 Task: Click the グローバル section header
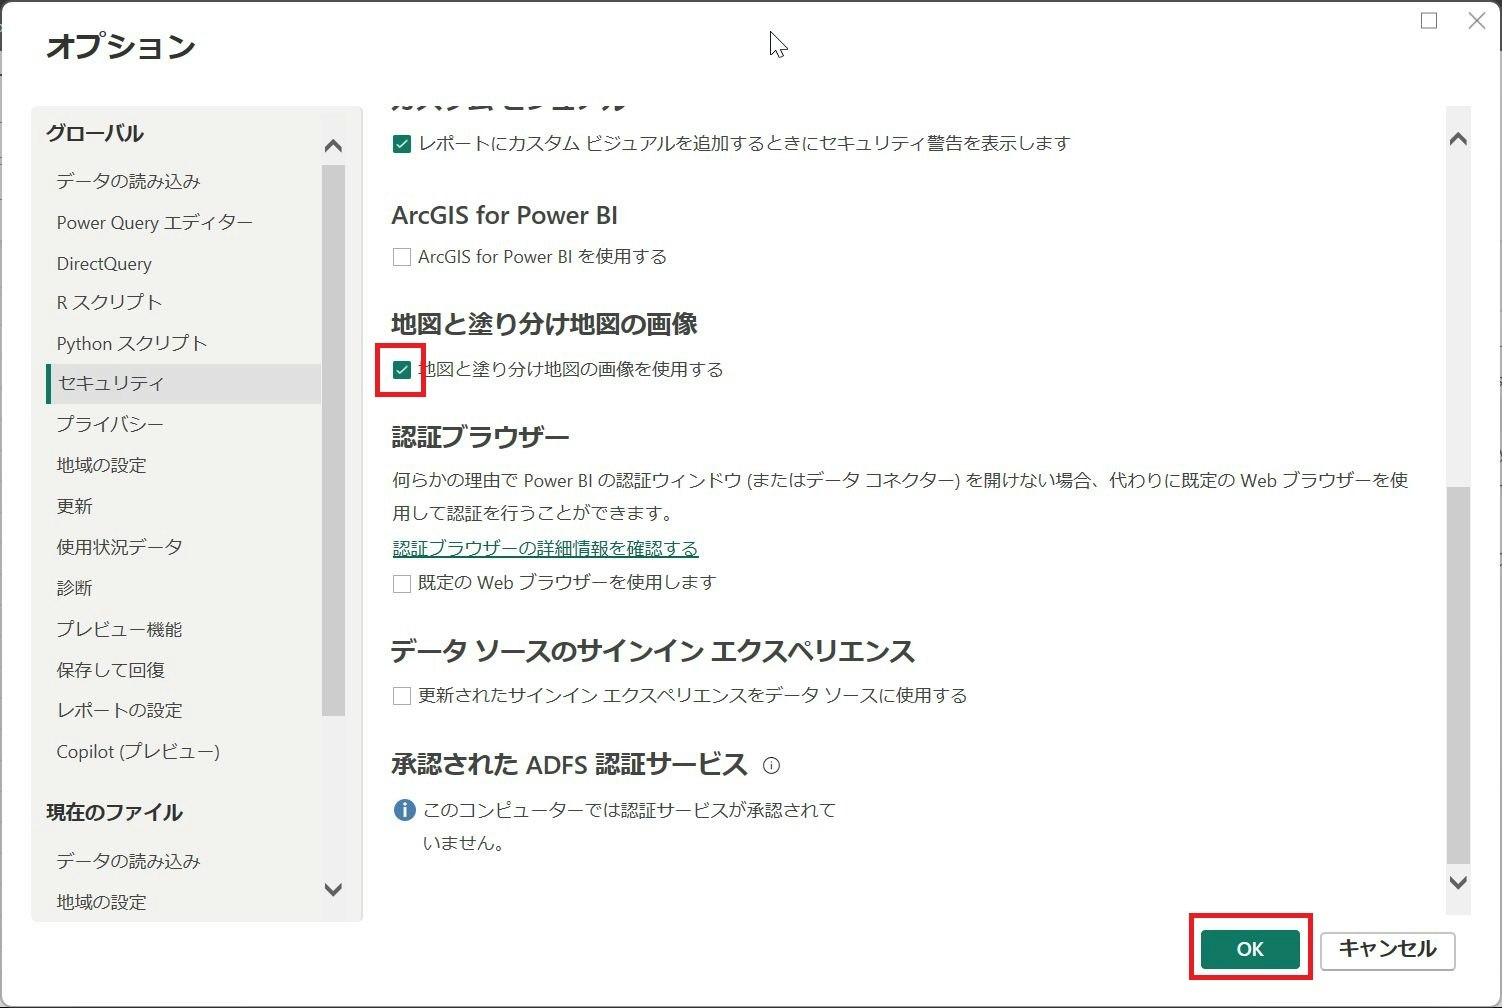pos(95,133)
